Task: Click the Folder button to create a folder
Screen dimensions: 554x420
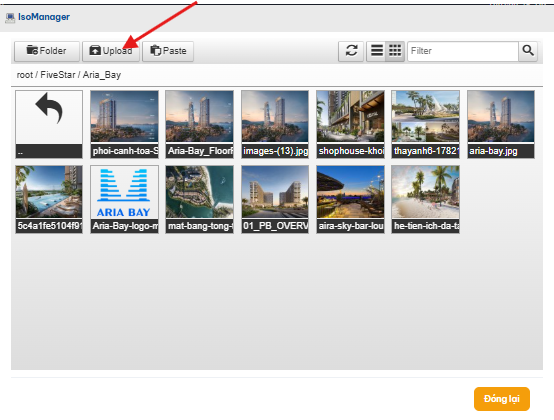Action: pos(47,51)
